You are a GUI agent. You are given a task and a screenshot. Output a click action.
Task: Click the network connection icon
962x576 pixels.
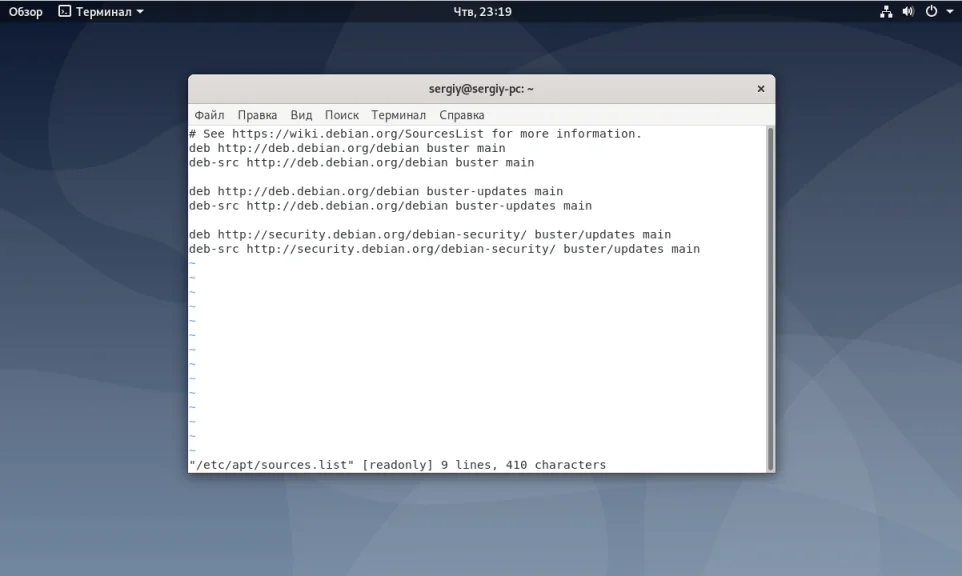pyautogui.click(x=886, y=12)
